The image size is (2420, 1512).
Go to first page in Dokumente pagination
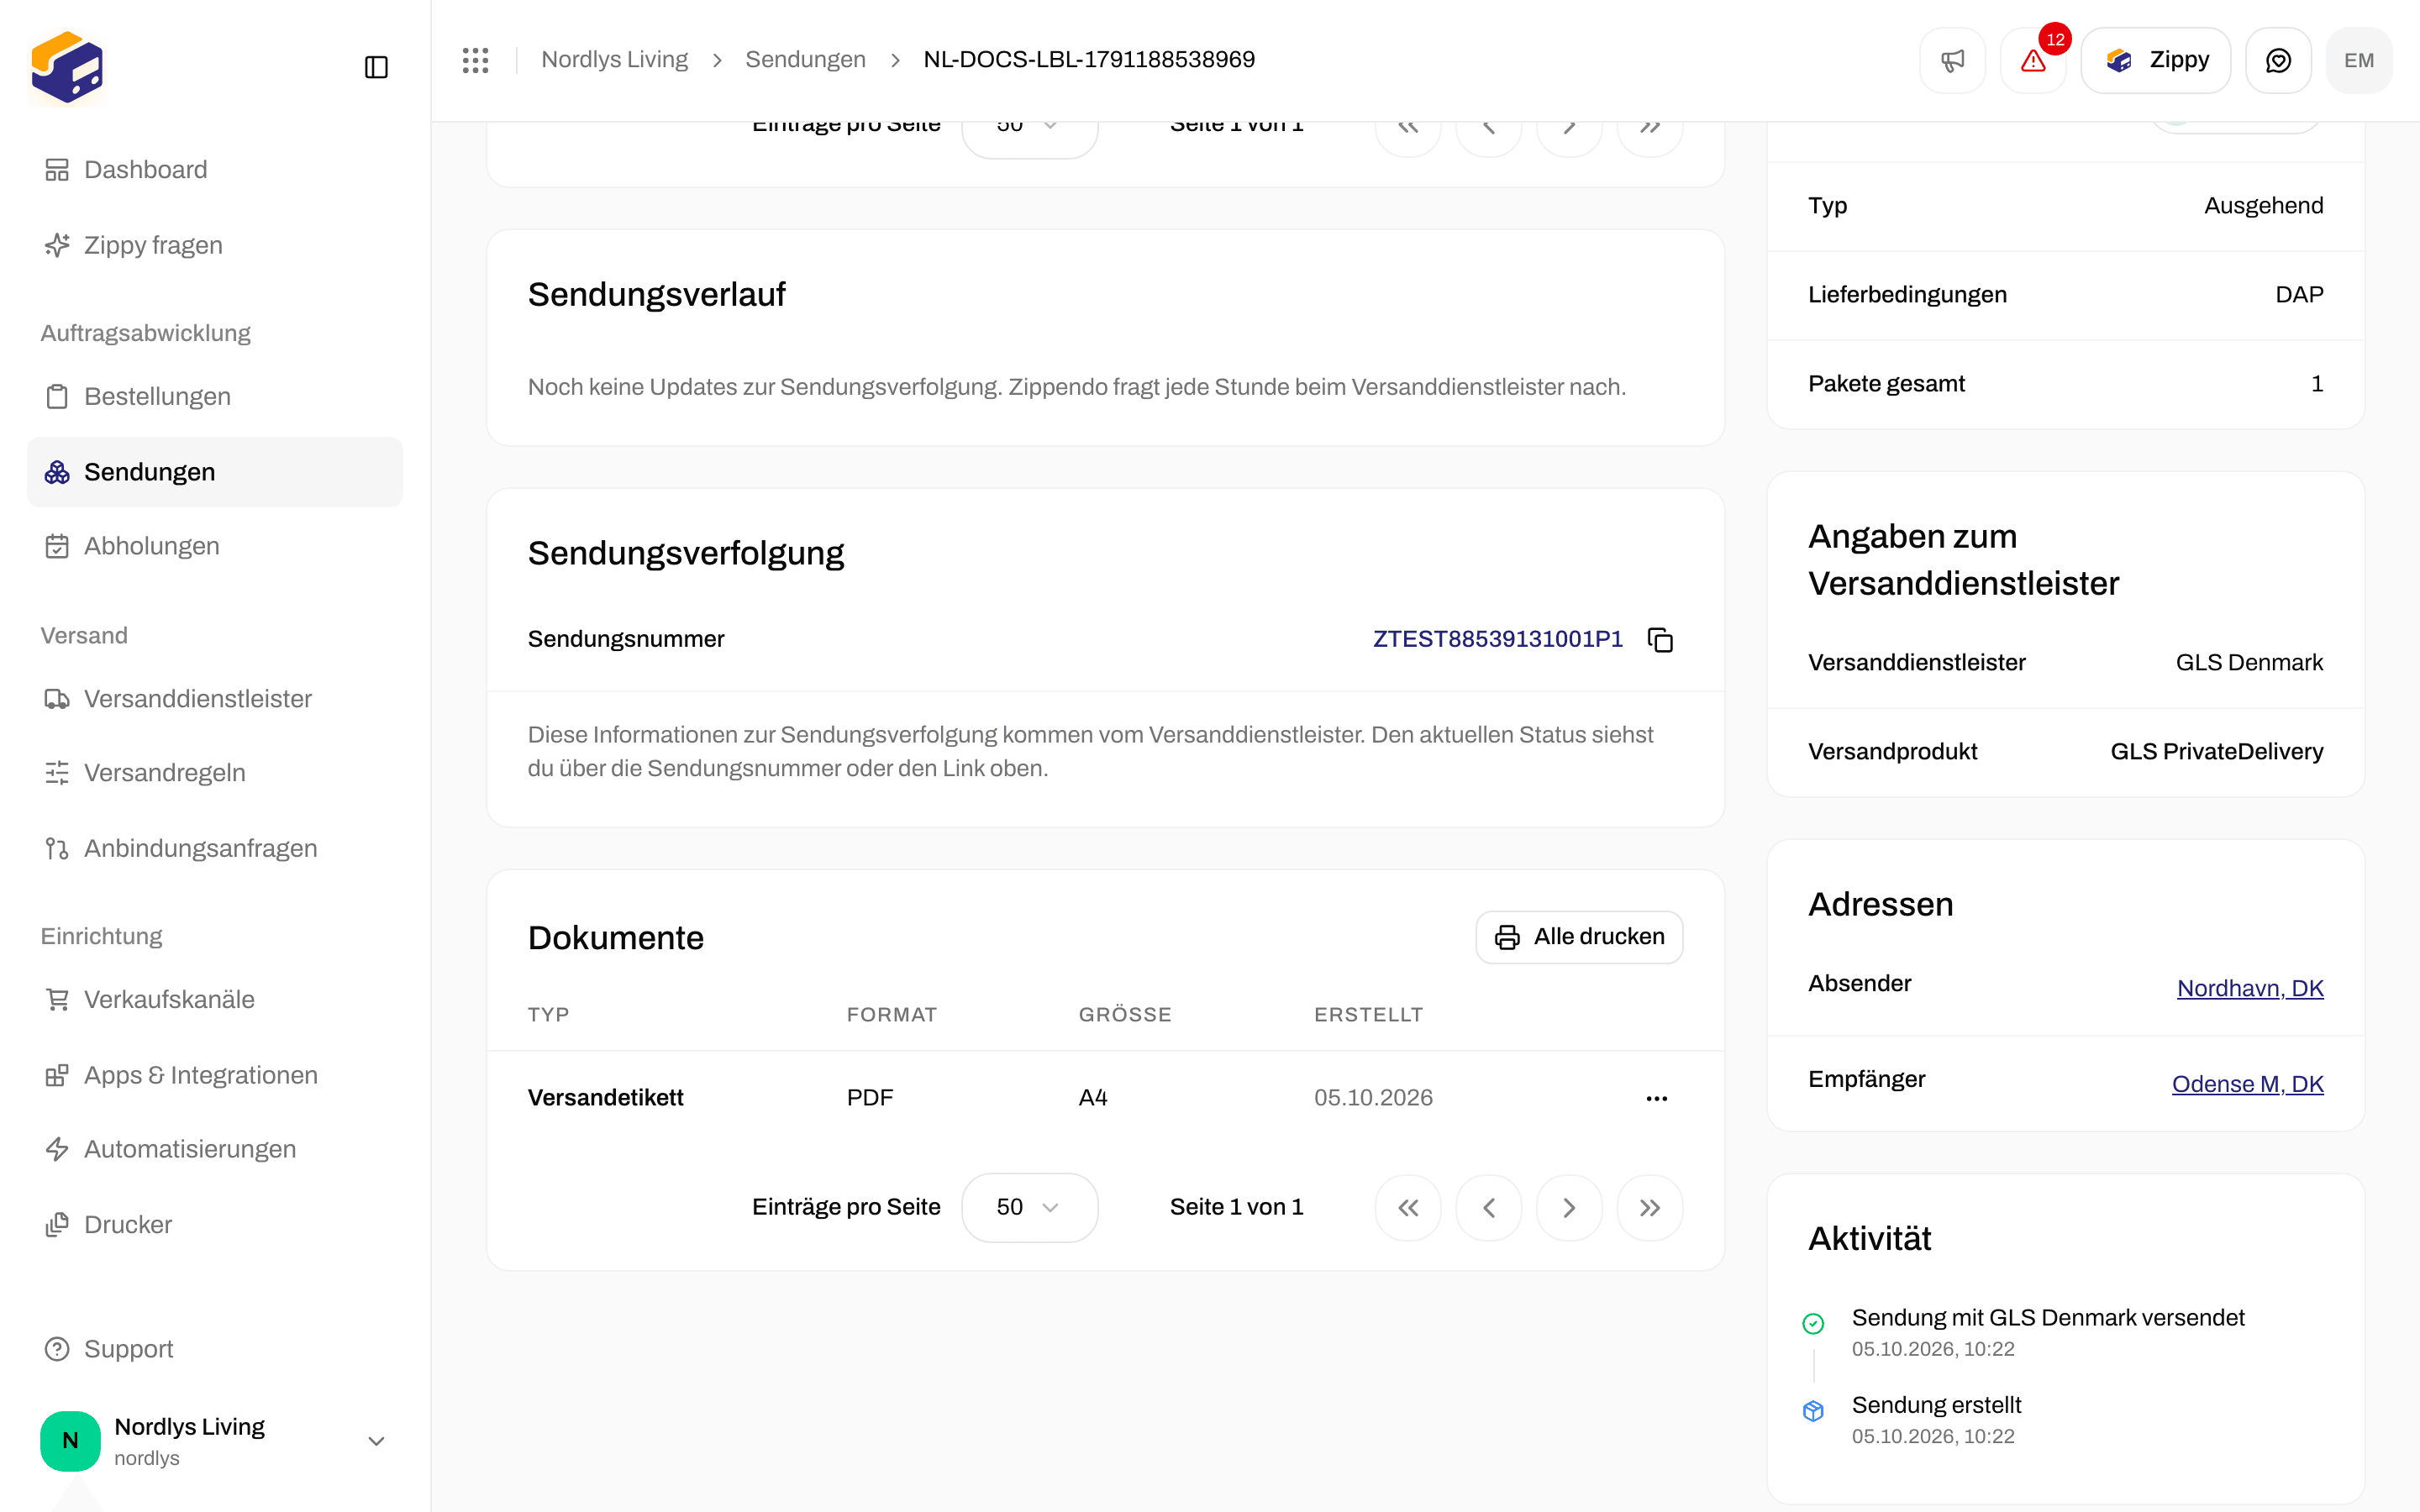point(1408,1208)
